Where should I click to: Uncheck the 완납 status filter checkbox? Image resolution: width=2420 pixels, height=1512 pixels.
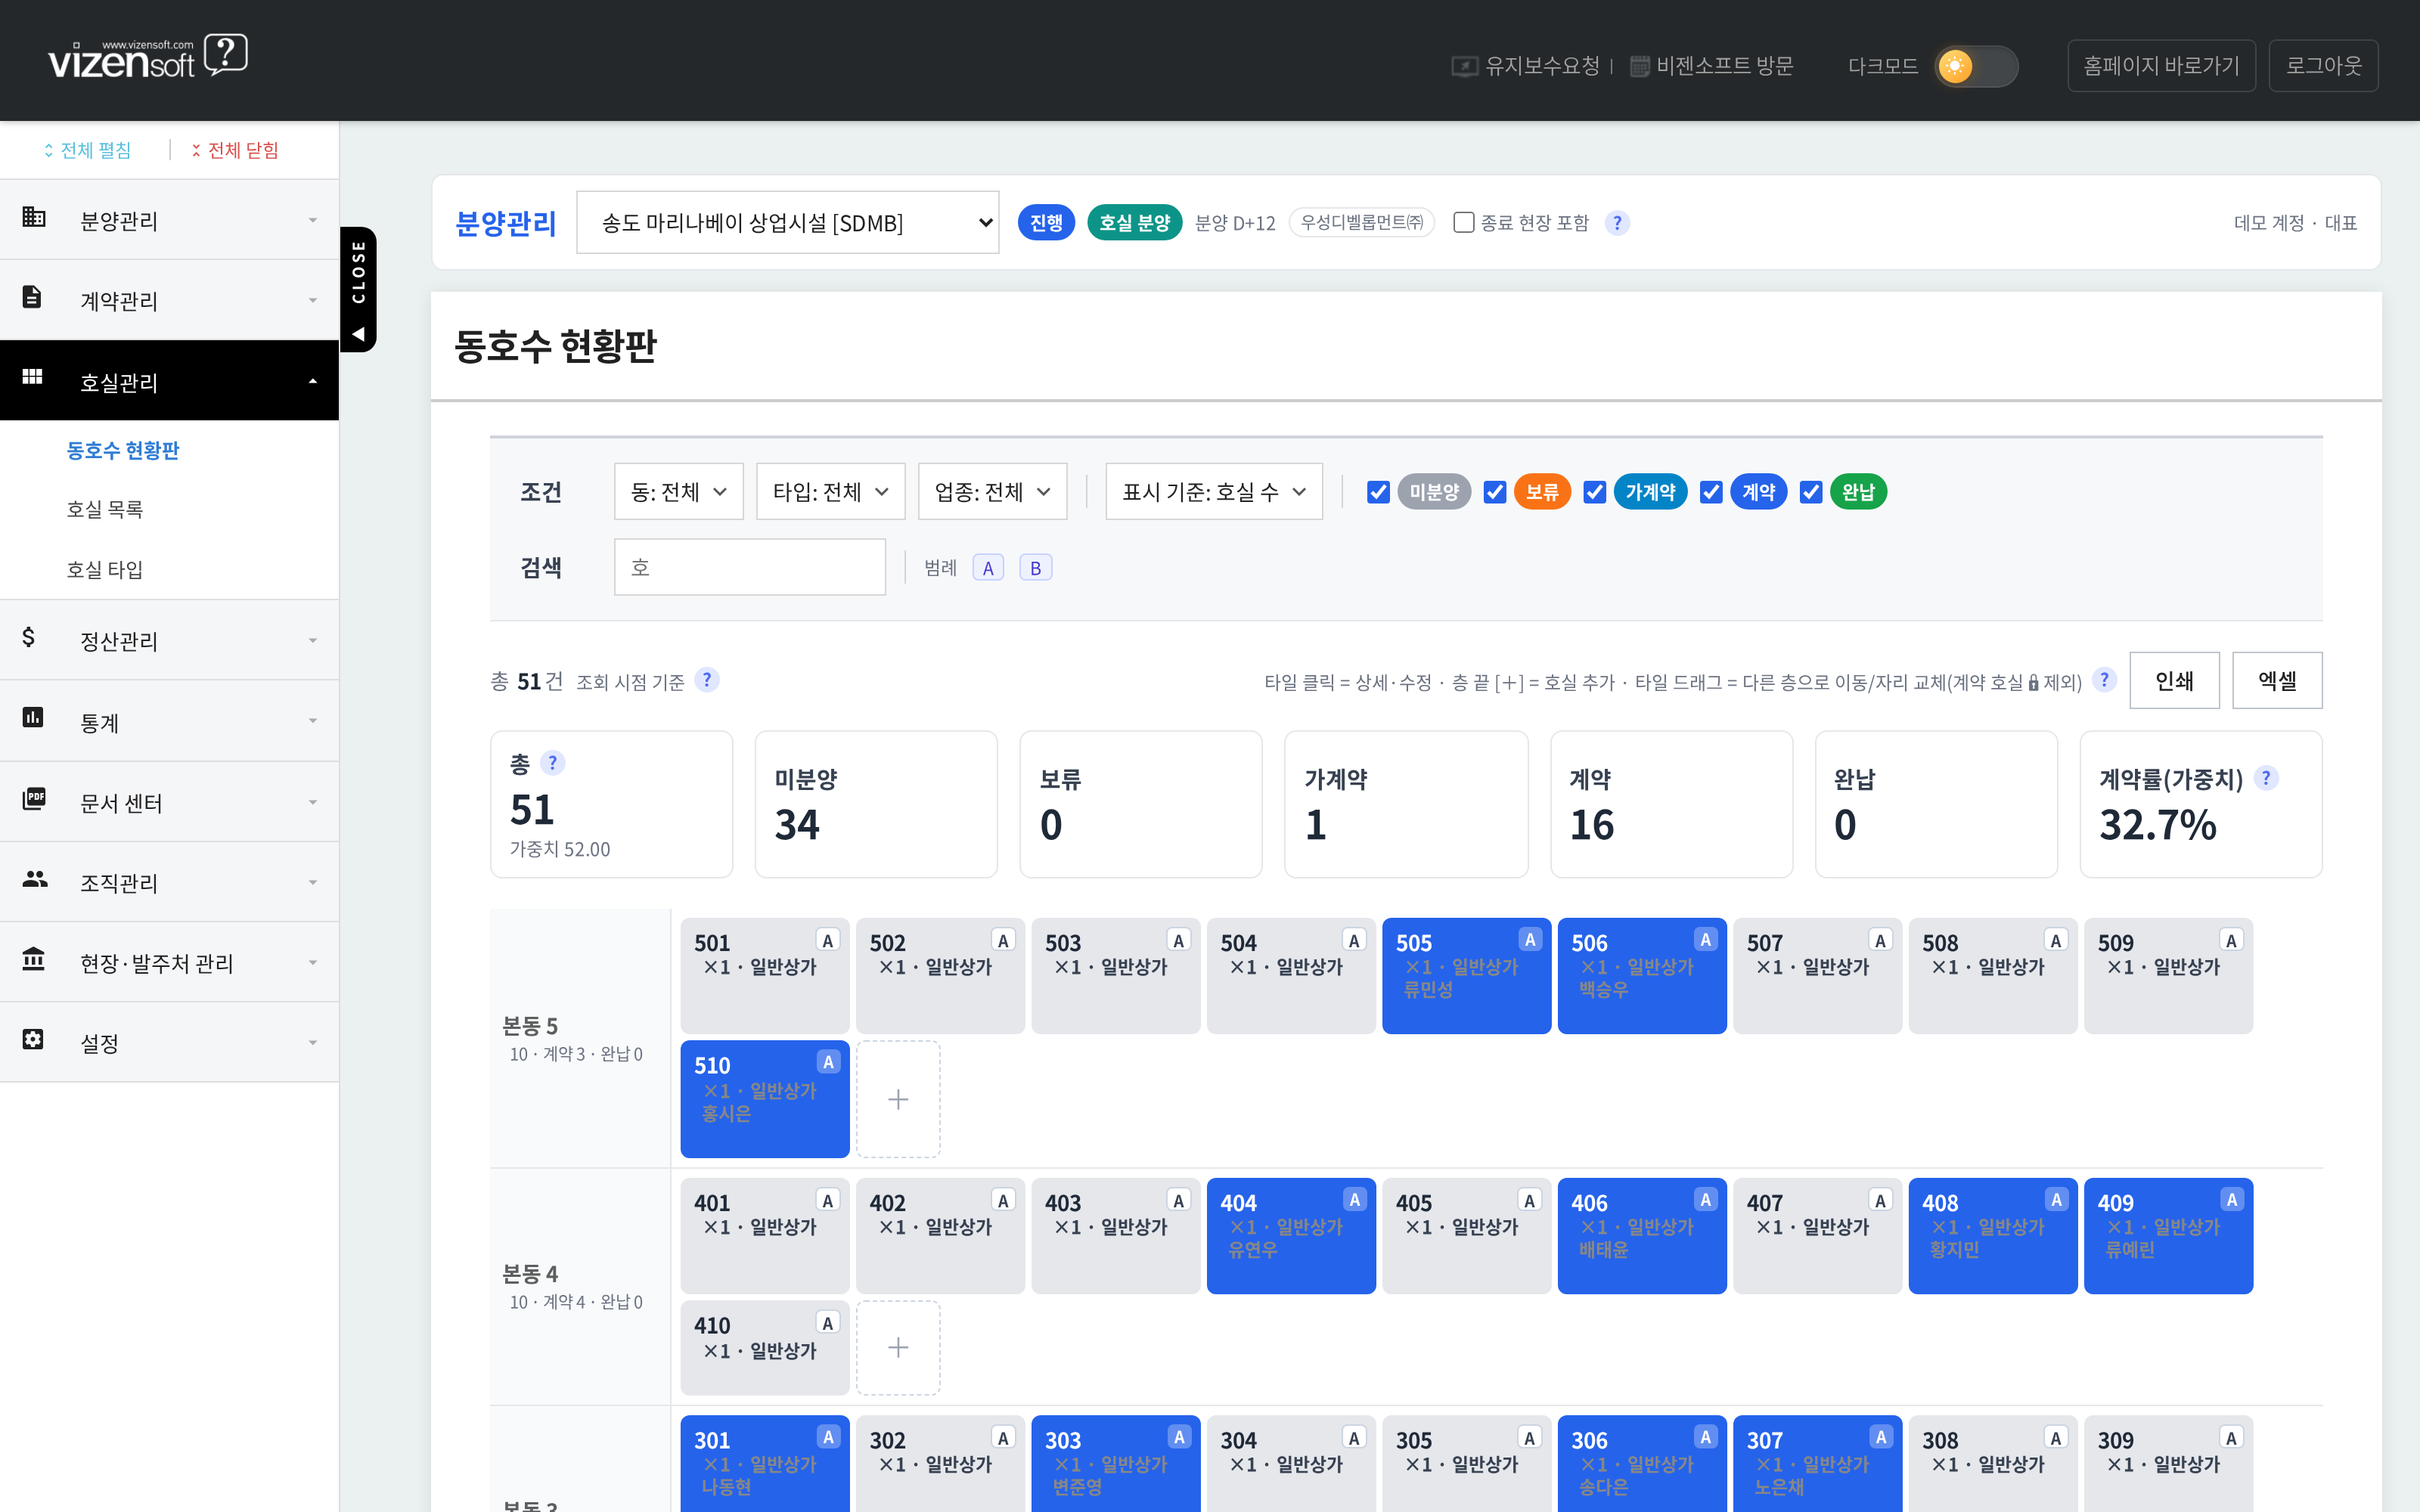pos(1811,492)
